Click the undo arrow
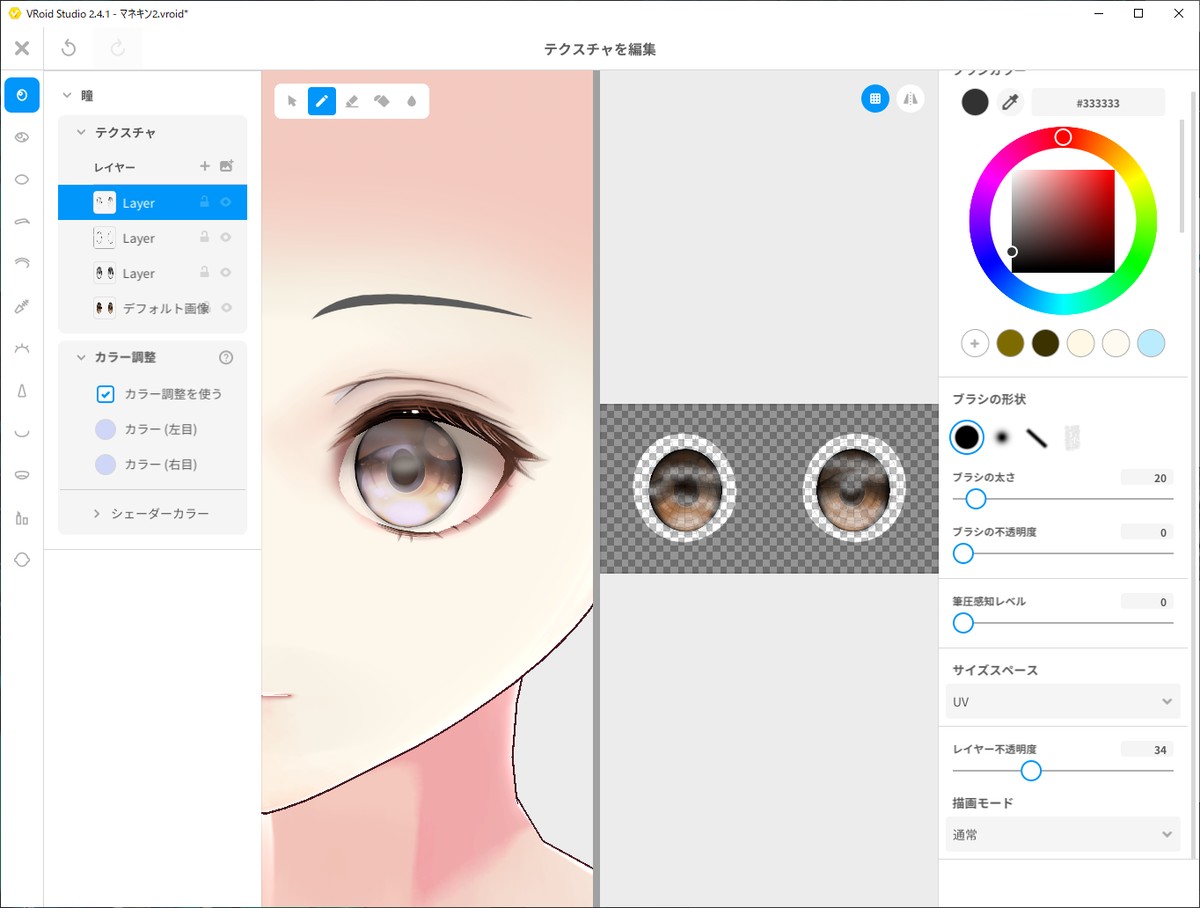This screenshot has height=908, width=1200. point(69,48)
